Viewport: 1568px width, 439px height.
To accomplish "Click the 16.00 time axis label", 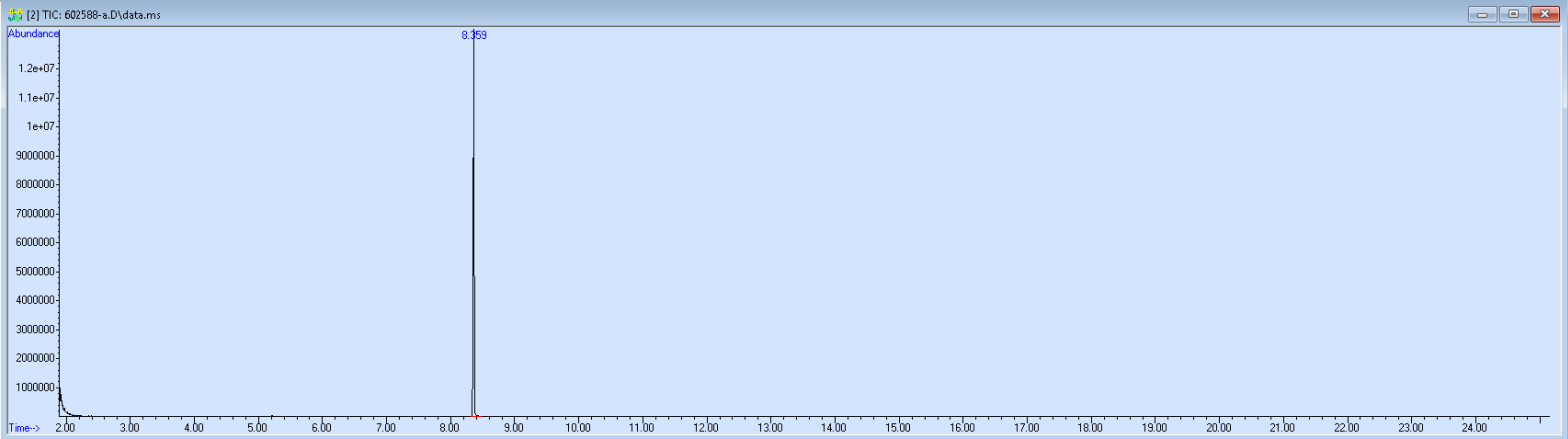I will click(962, 428).
